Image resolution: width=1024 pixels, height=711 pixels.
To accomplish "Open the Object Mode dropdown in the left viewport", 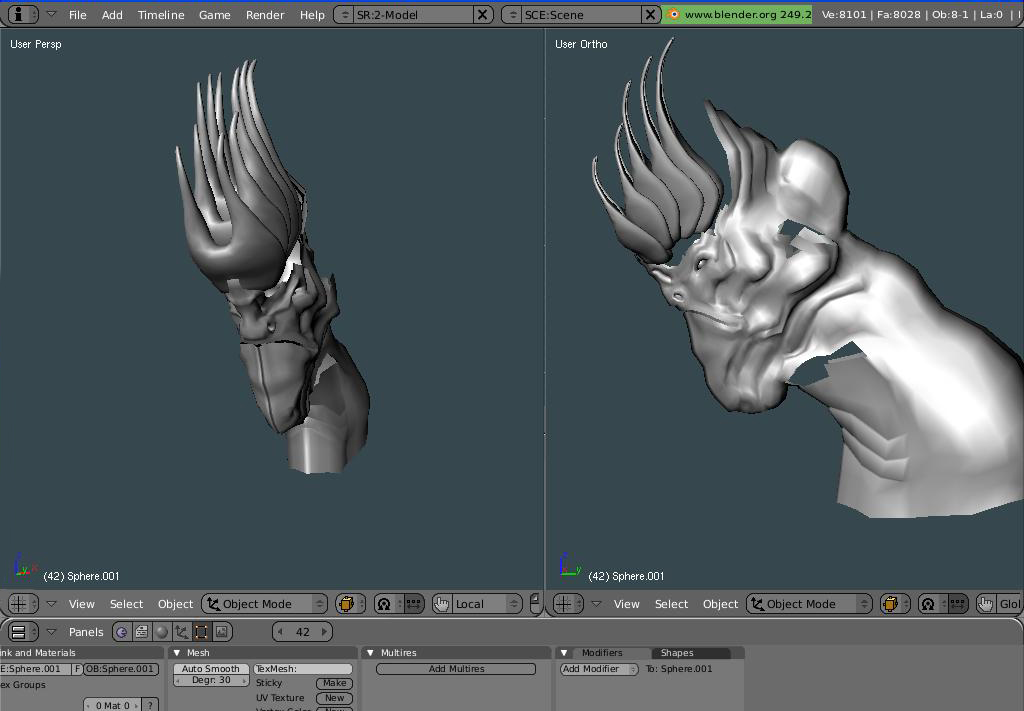I will point(264,604).
